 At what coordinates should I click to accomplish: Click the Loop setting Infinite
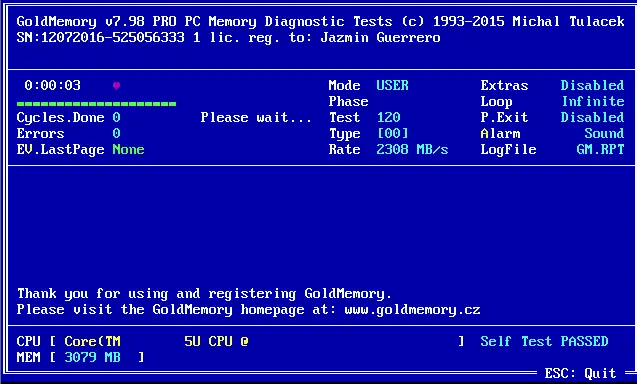coord(593,101)
